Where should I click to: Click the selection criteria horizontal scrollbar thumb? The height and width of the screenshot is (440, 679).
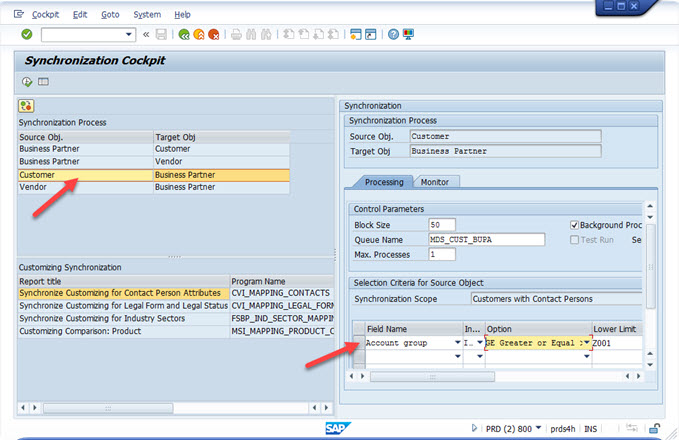[x=432, y=377]
